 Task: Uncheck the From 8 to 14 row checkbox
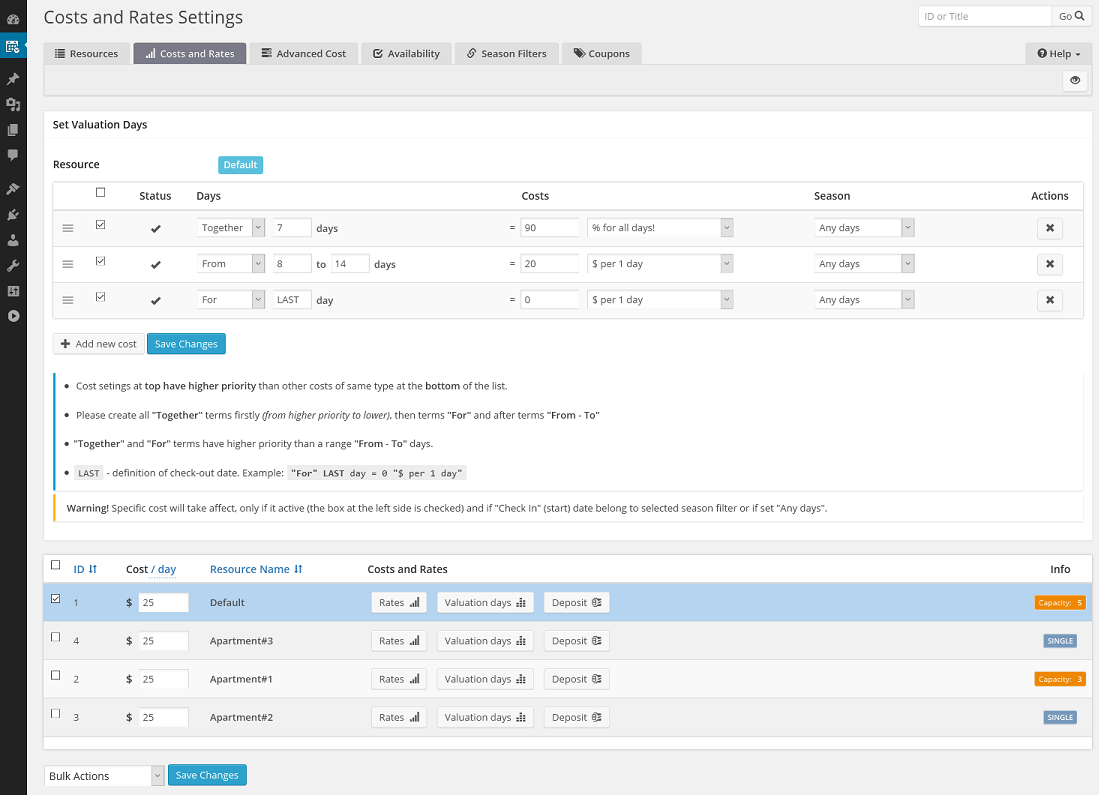[x=100, y=261]
